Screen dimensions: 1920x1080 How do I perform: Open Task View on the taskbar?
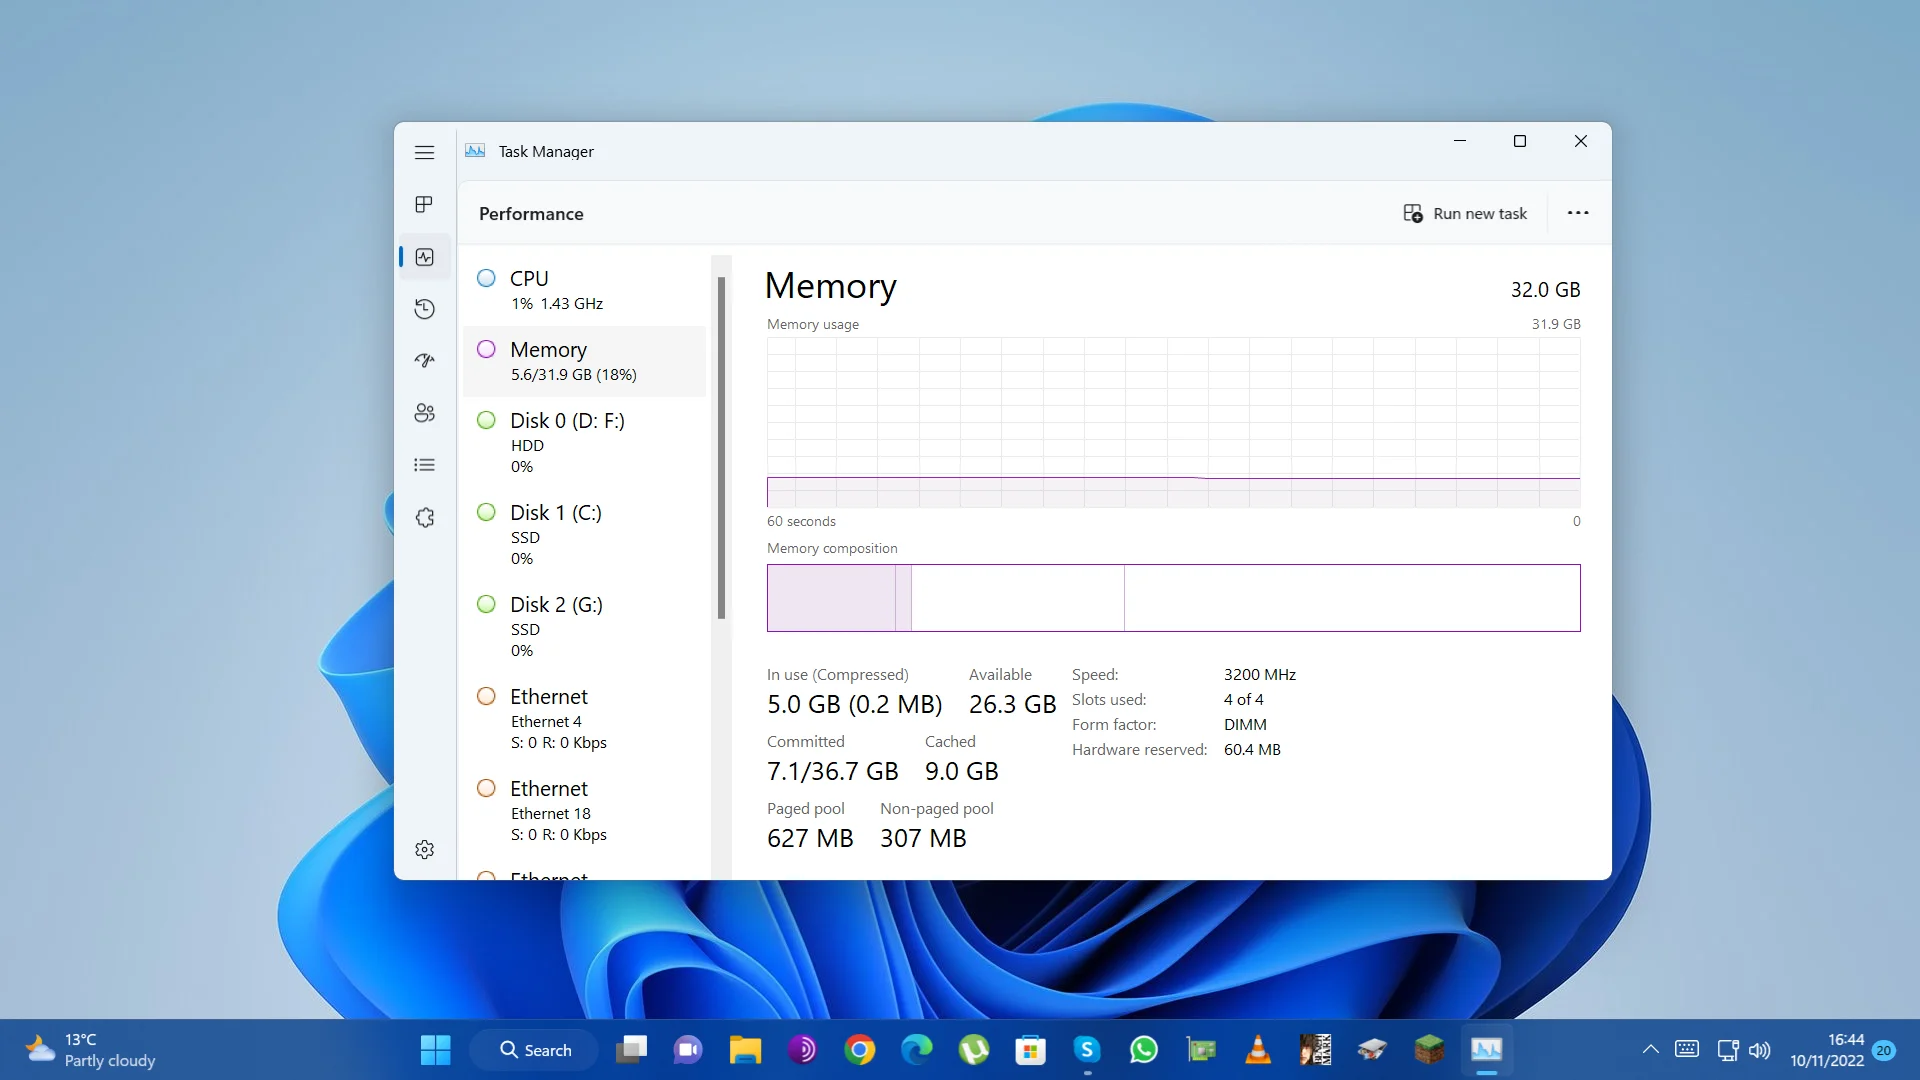click(631, 1050)
